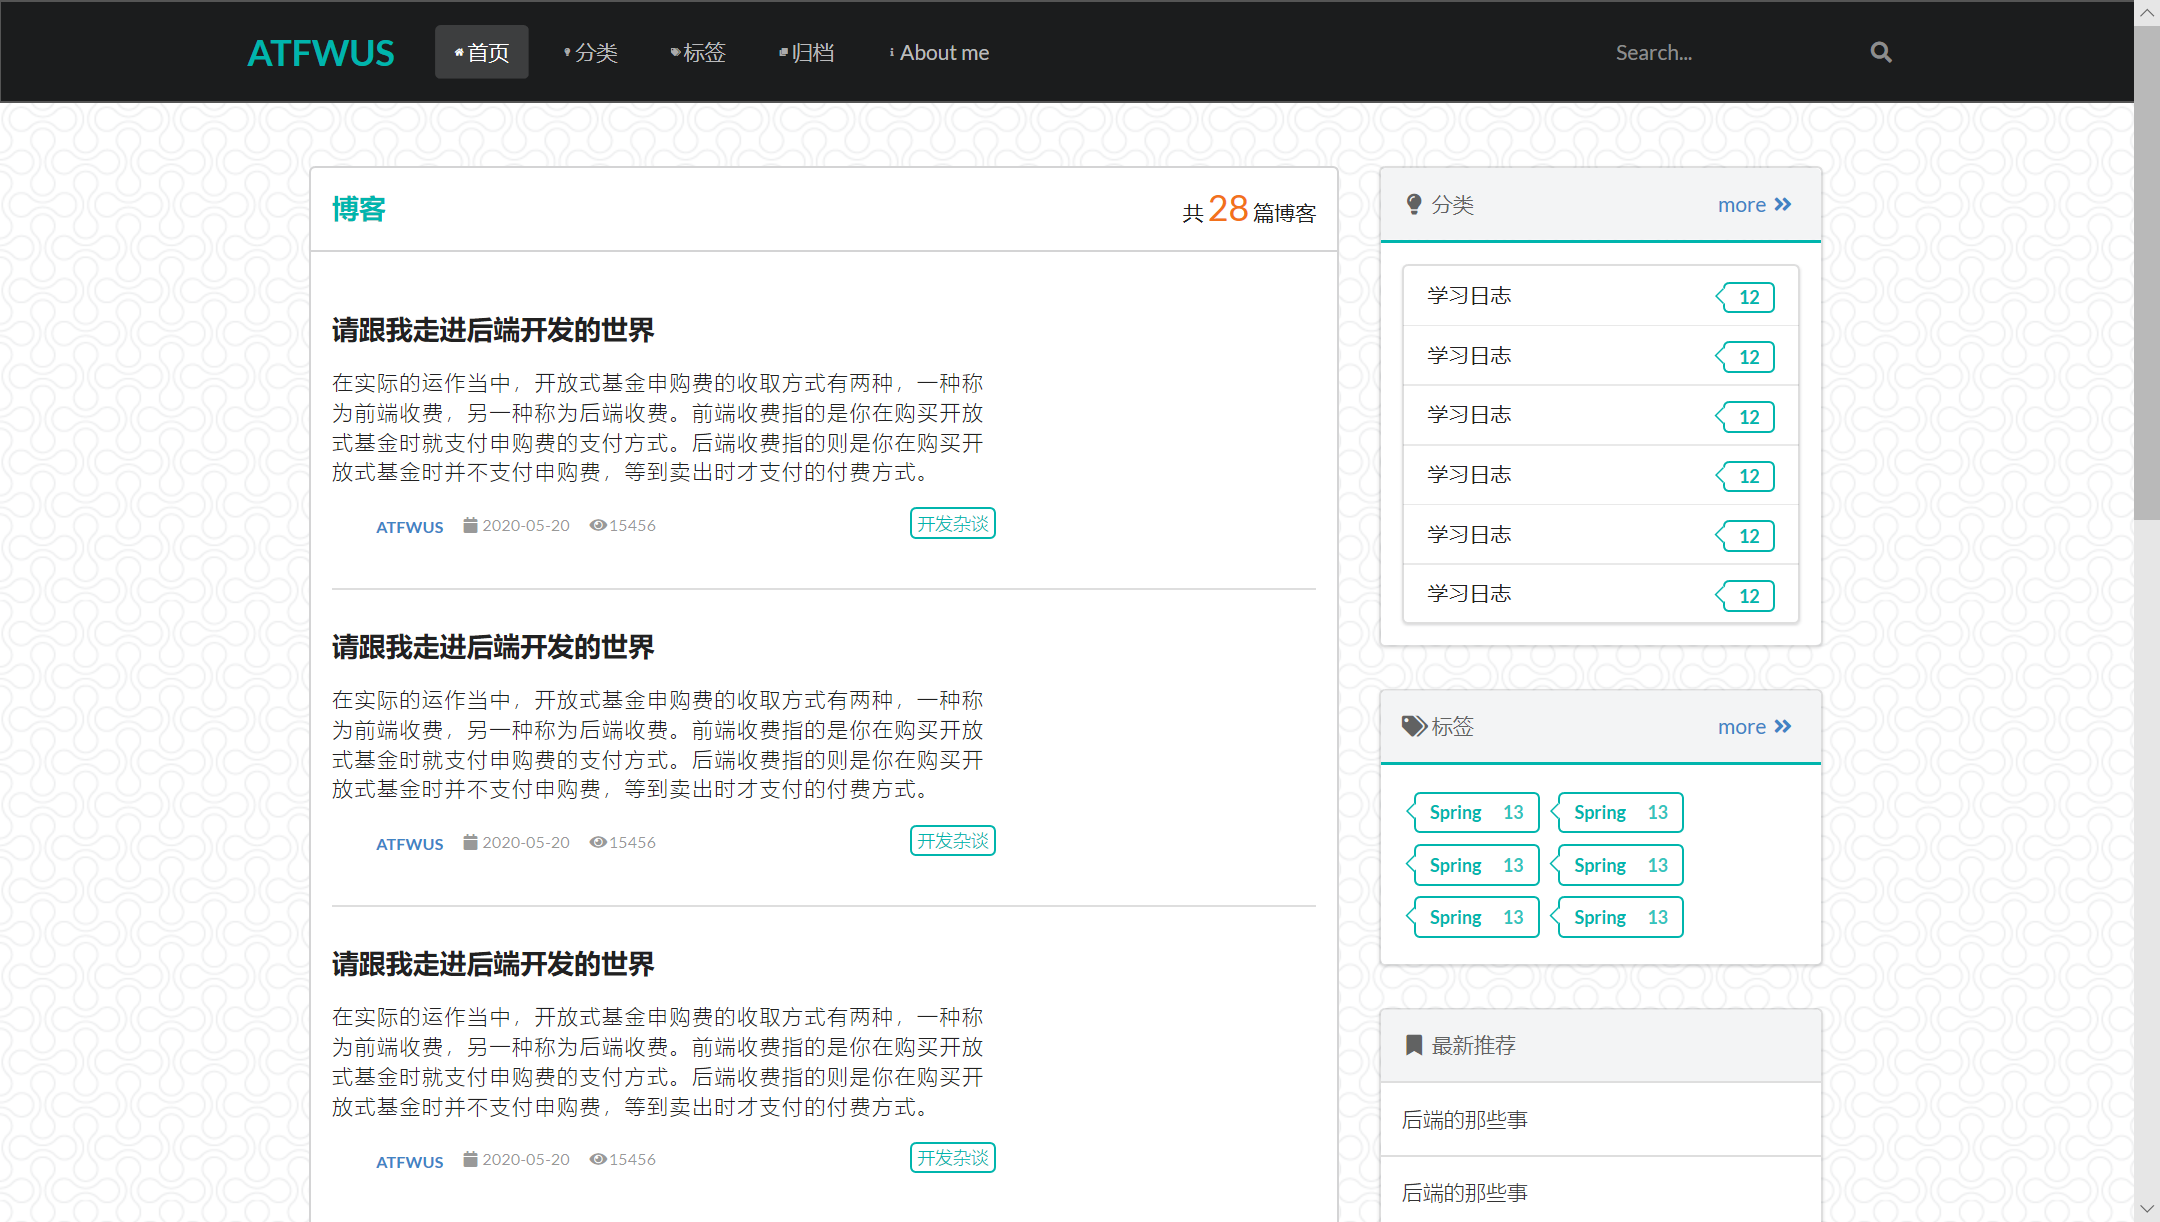Viewport: 2160px width, 1222px height.
Task: Select the second 学习日志 category row
Action: (1600, 356)
